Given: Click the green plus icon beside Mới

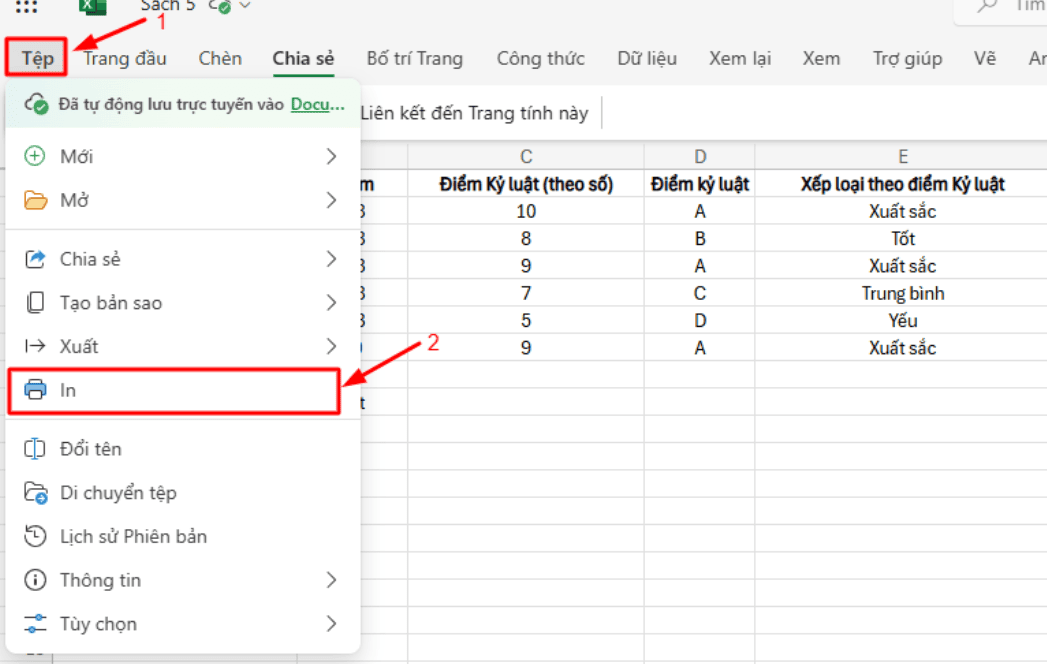Looking at the screenshot, I should tap(35, 156).
